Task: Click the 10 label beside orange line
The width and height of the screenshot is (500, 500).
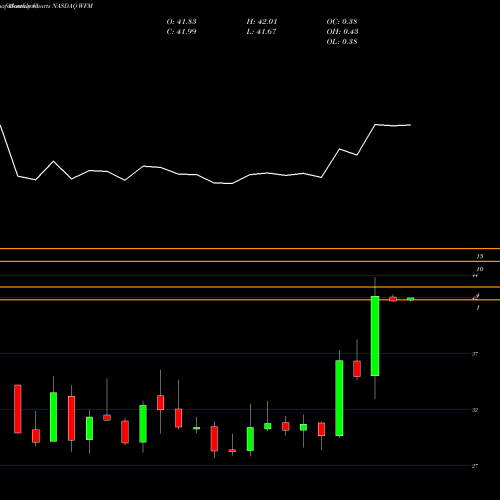Action: [480, 269]
